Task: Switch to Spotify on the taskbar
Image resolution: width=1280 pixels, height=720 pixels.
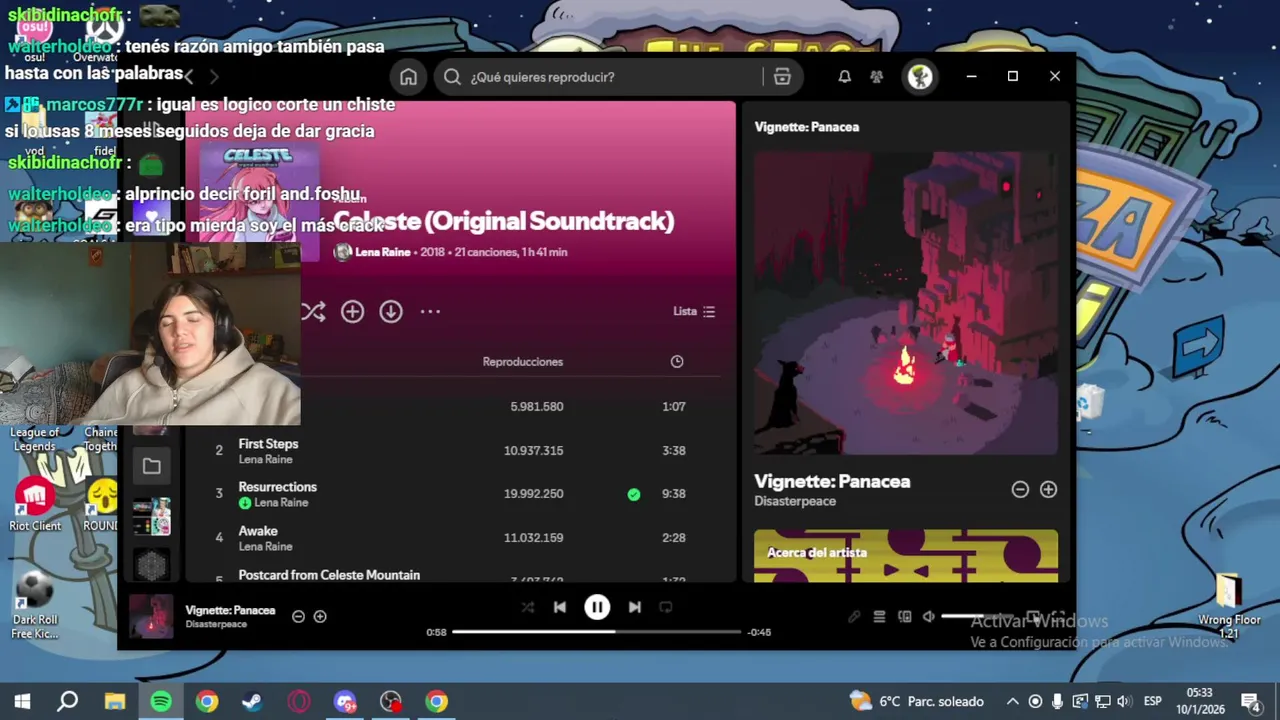Action: coord(161,701)
